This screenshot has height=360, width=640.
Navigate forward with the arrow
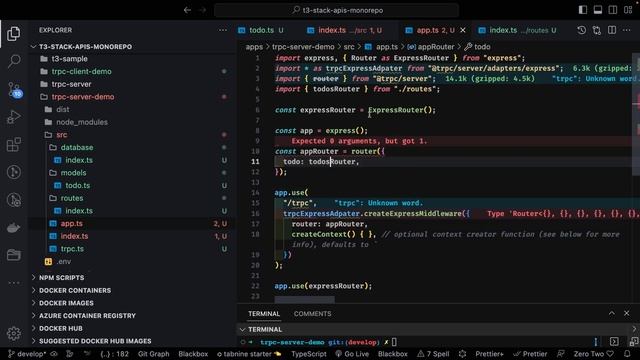[x=202, y=10]
